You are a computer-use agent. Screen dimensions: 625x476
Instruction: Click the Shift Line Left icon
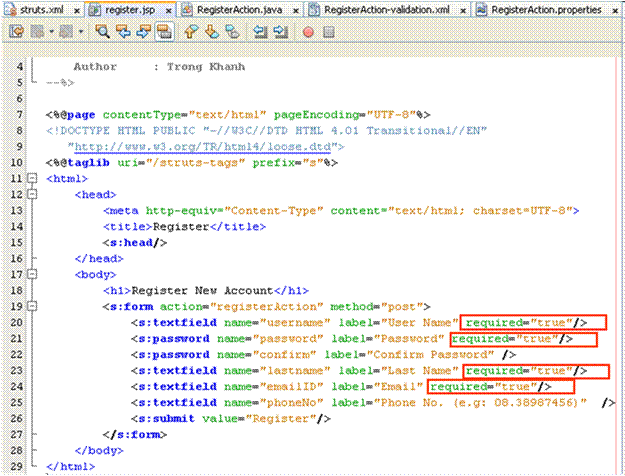261,31
